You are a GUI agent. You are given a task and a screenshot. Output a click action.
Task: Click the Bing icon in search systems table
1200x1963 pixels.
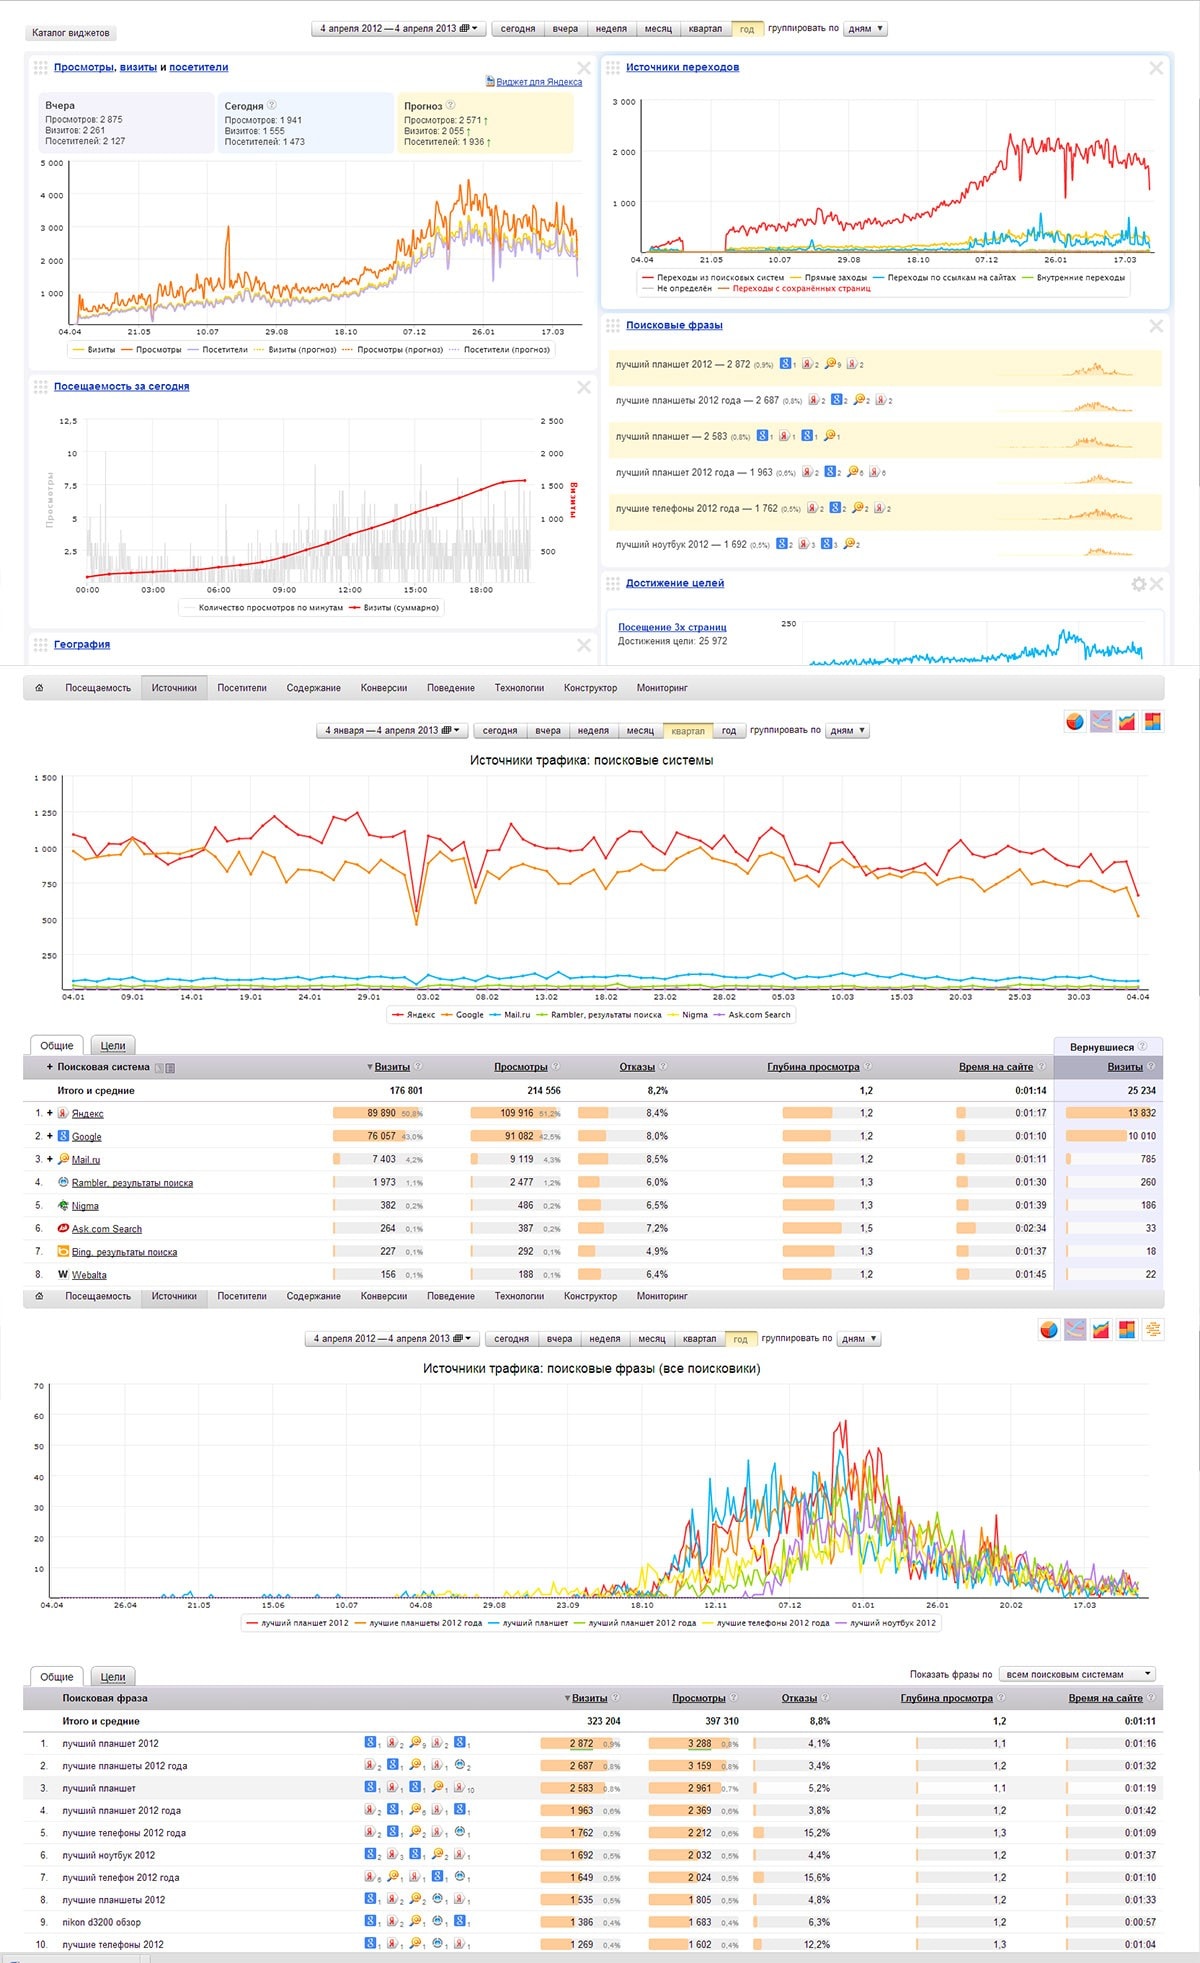[63, 1251]
